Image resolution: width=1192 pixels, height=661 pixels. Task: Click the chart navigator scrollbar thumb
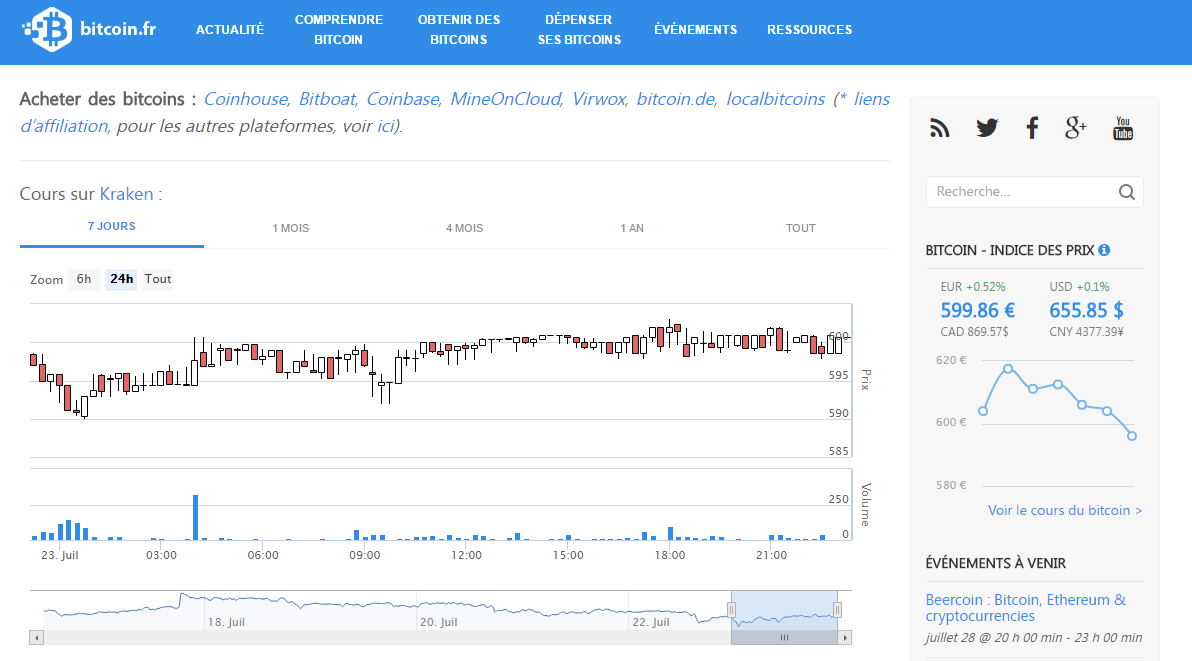(x=785, y=637)
